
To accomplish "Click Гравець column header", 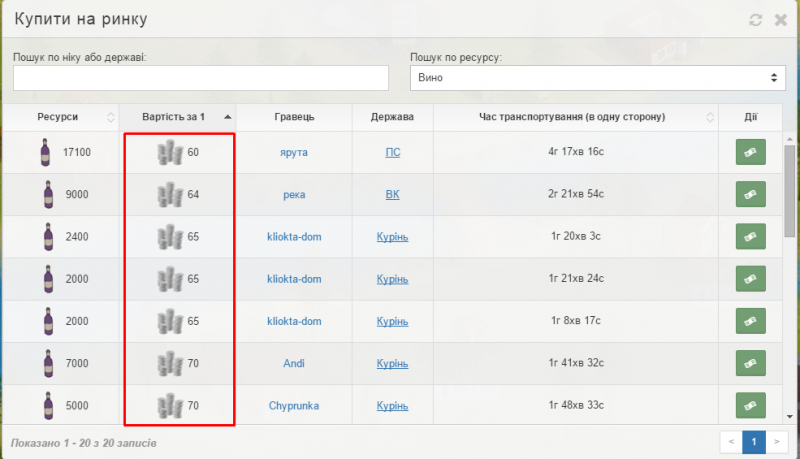I will point(294,117).
